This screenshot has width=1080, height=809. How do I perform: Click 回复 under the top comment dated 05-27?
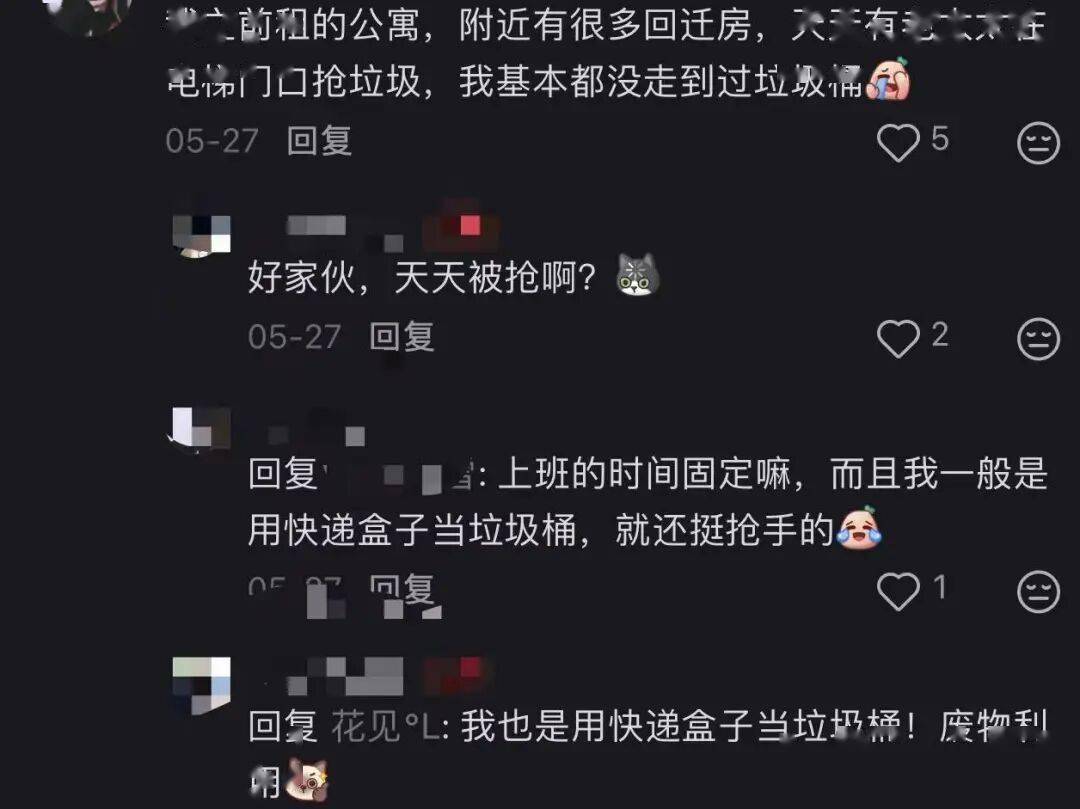(x=320, y=140)
